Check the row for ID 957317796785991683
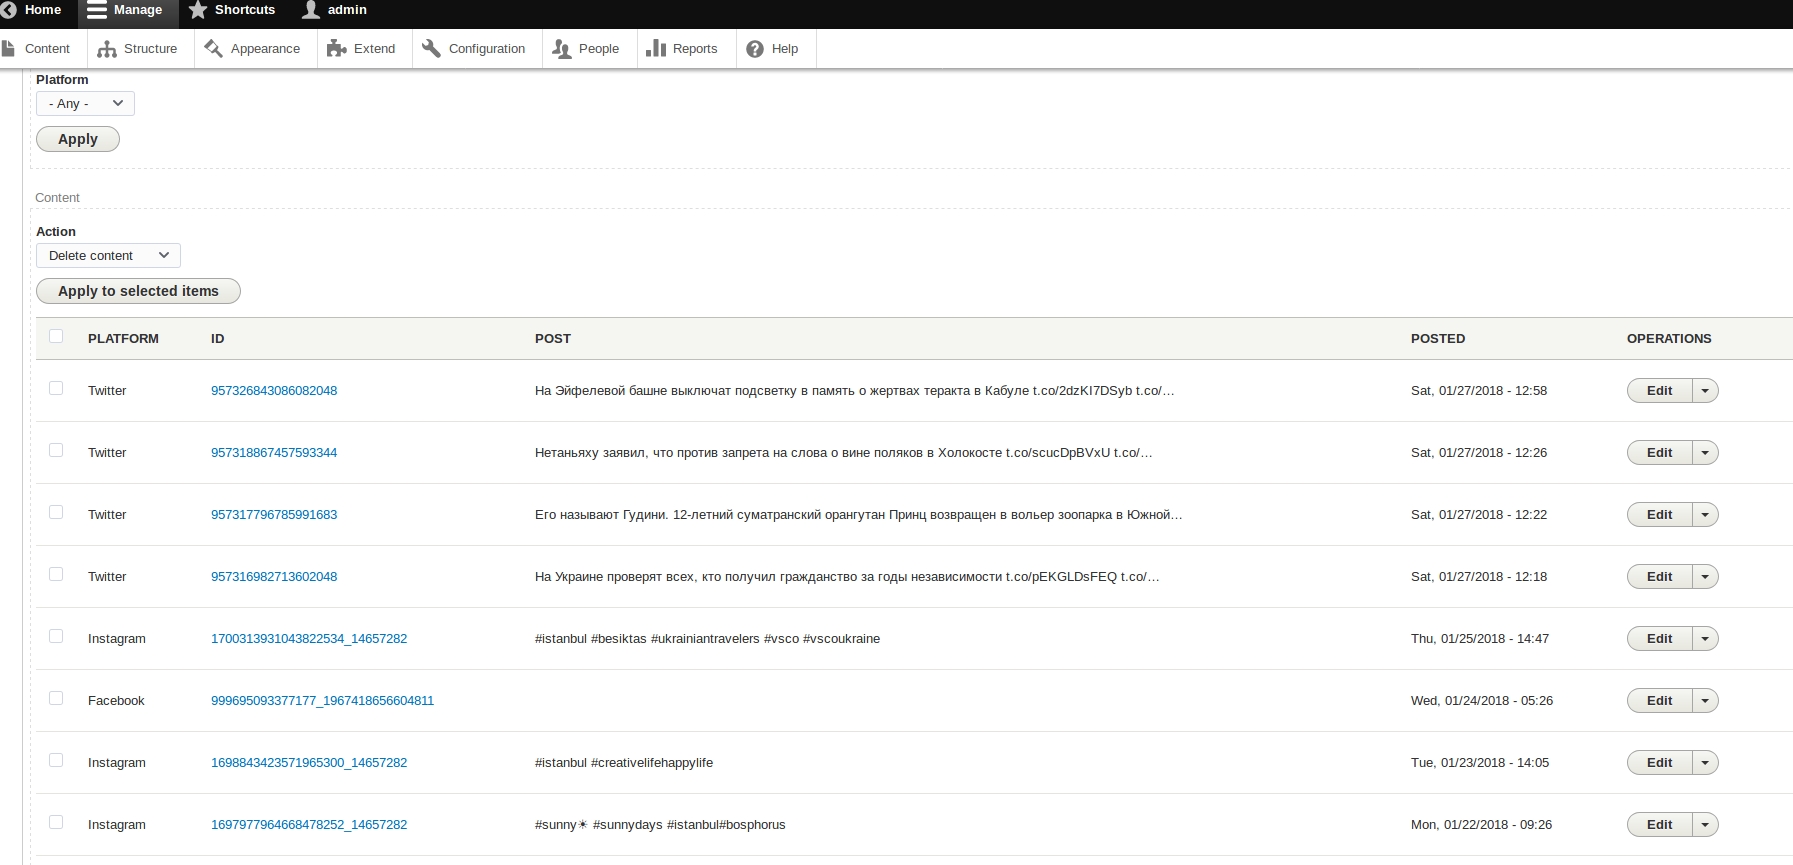 tap(56, 512)
